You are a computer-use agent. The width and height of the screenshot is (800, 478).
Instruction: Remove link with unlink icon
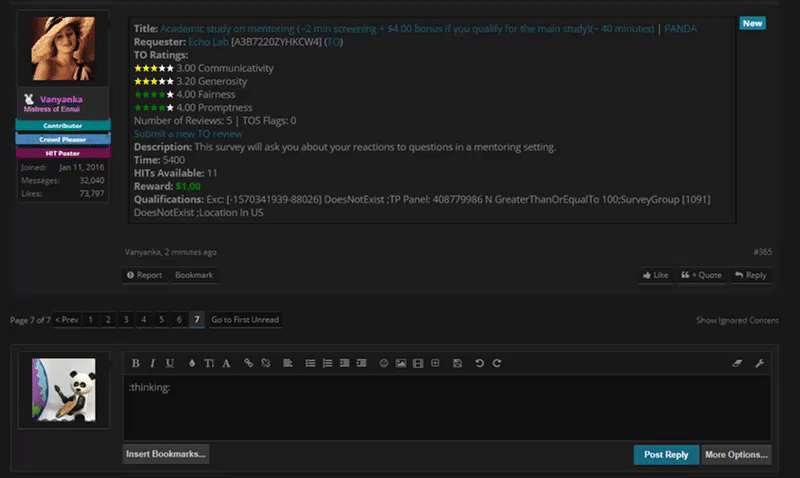pos(266,363)
